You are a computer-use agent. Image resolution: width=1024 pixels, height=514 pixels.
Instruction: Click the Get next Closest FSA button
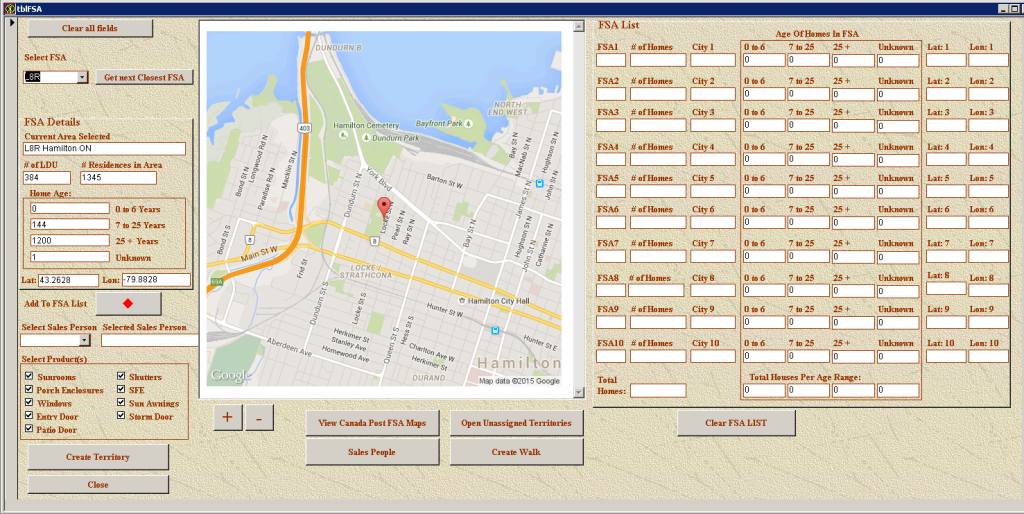click(x=144, y=77)
